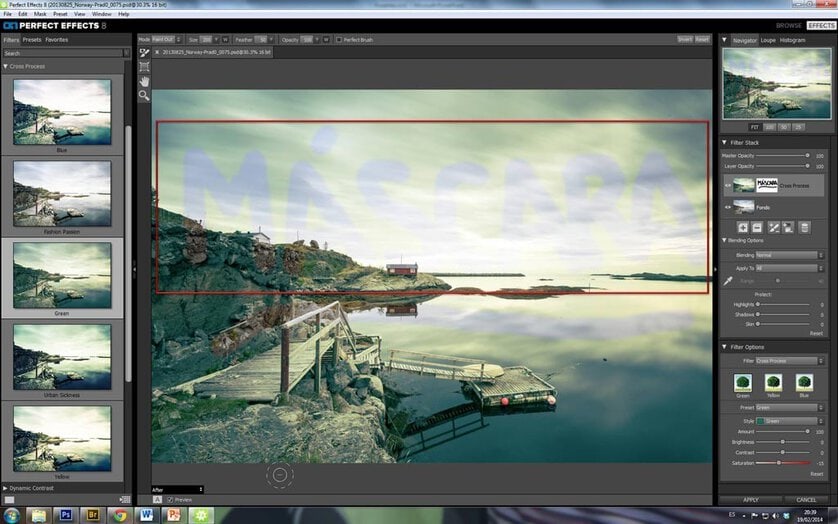838x524 pixels.
Task: Click the Opacity pressure W toggle
Action: tap(325, 40)
